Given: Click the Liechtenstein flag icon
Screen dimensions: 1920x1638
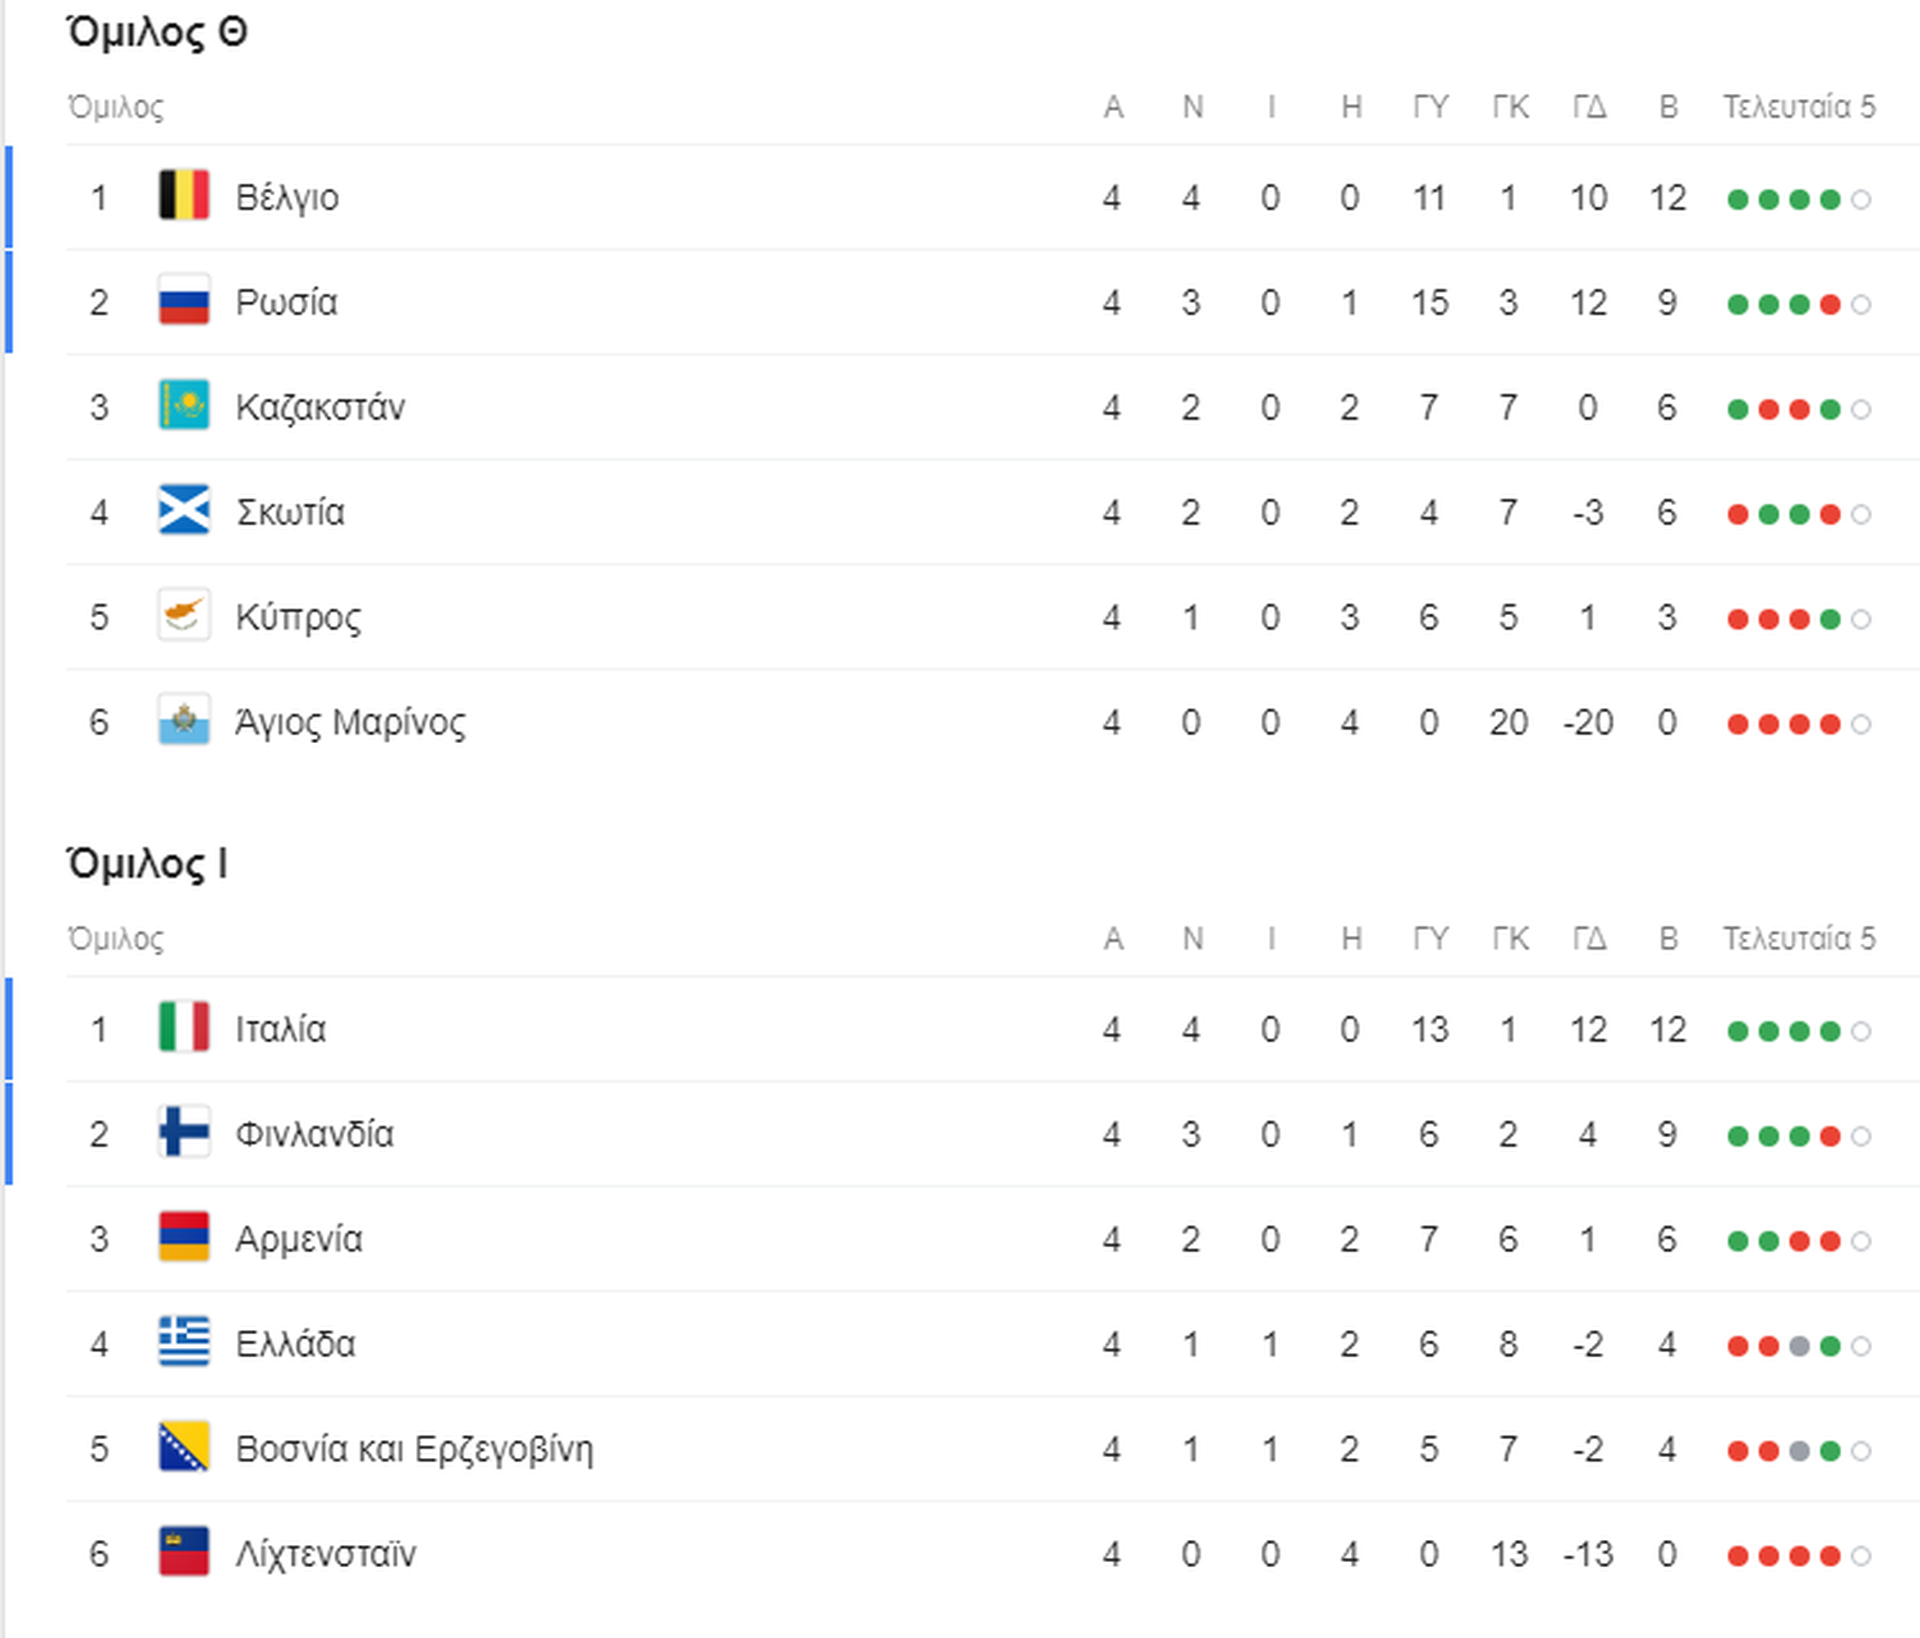Looking at the screenshot, I should point(184,1552).
